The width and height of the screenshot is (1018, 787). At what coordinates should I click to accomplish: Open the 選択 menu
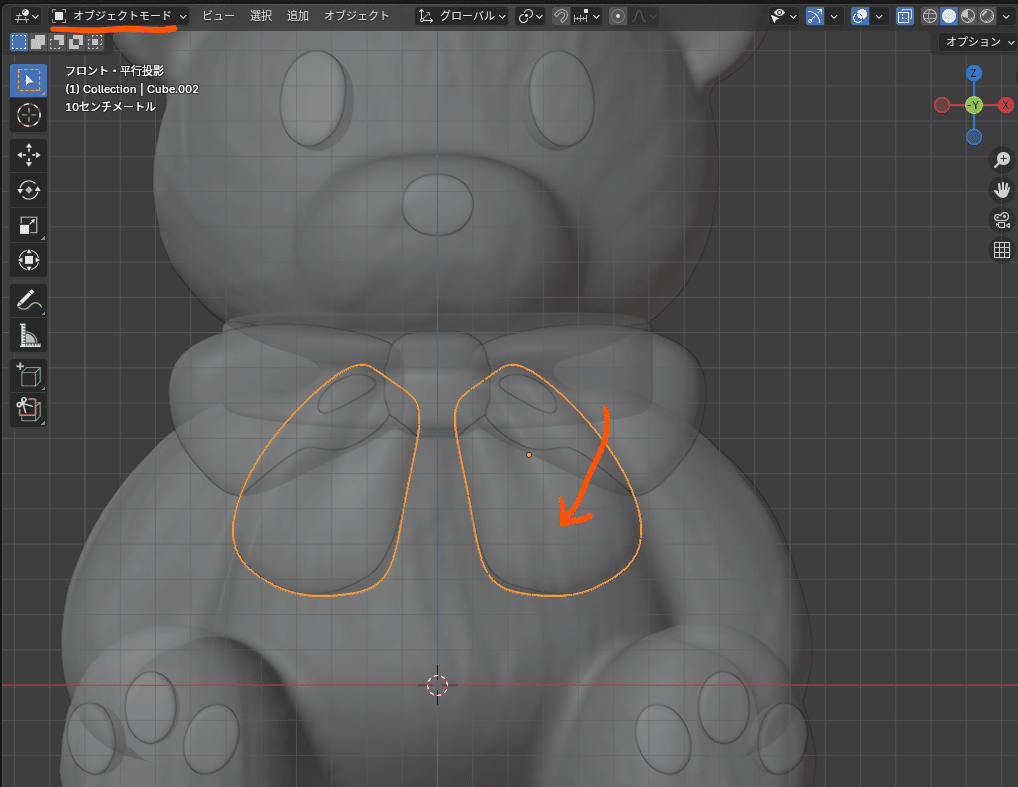coord(261,16)
